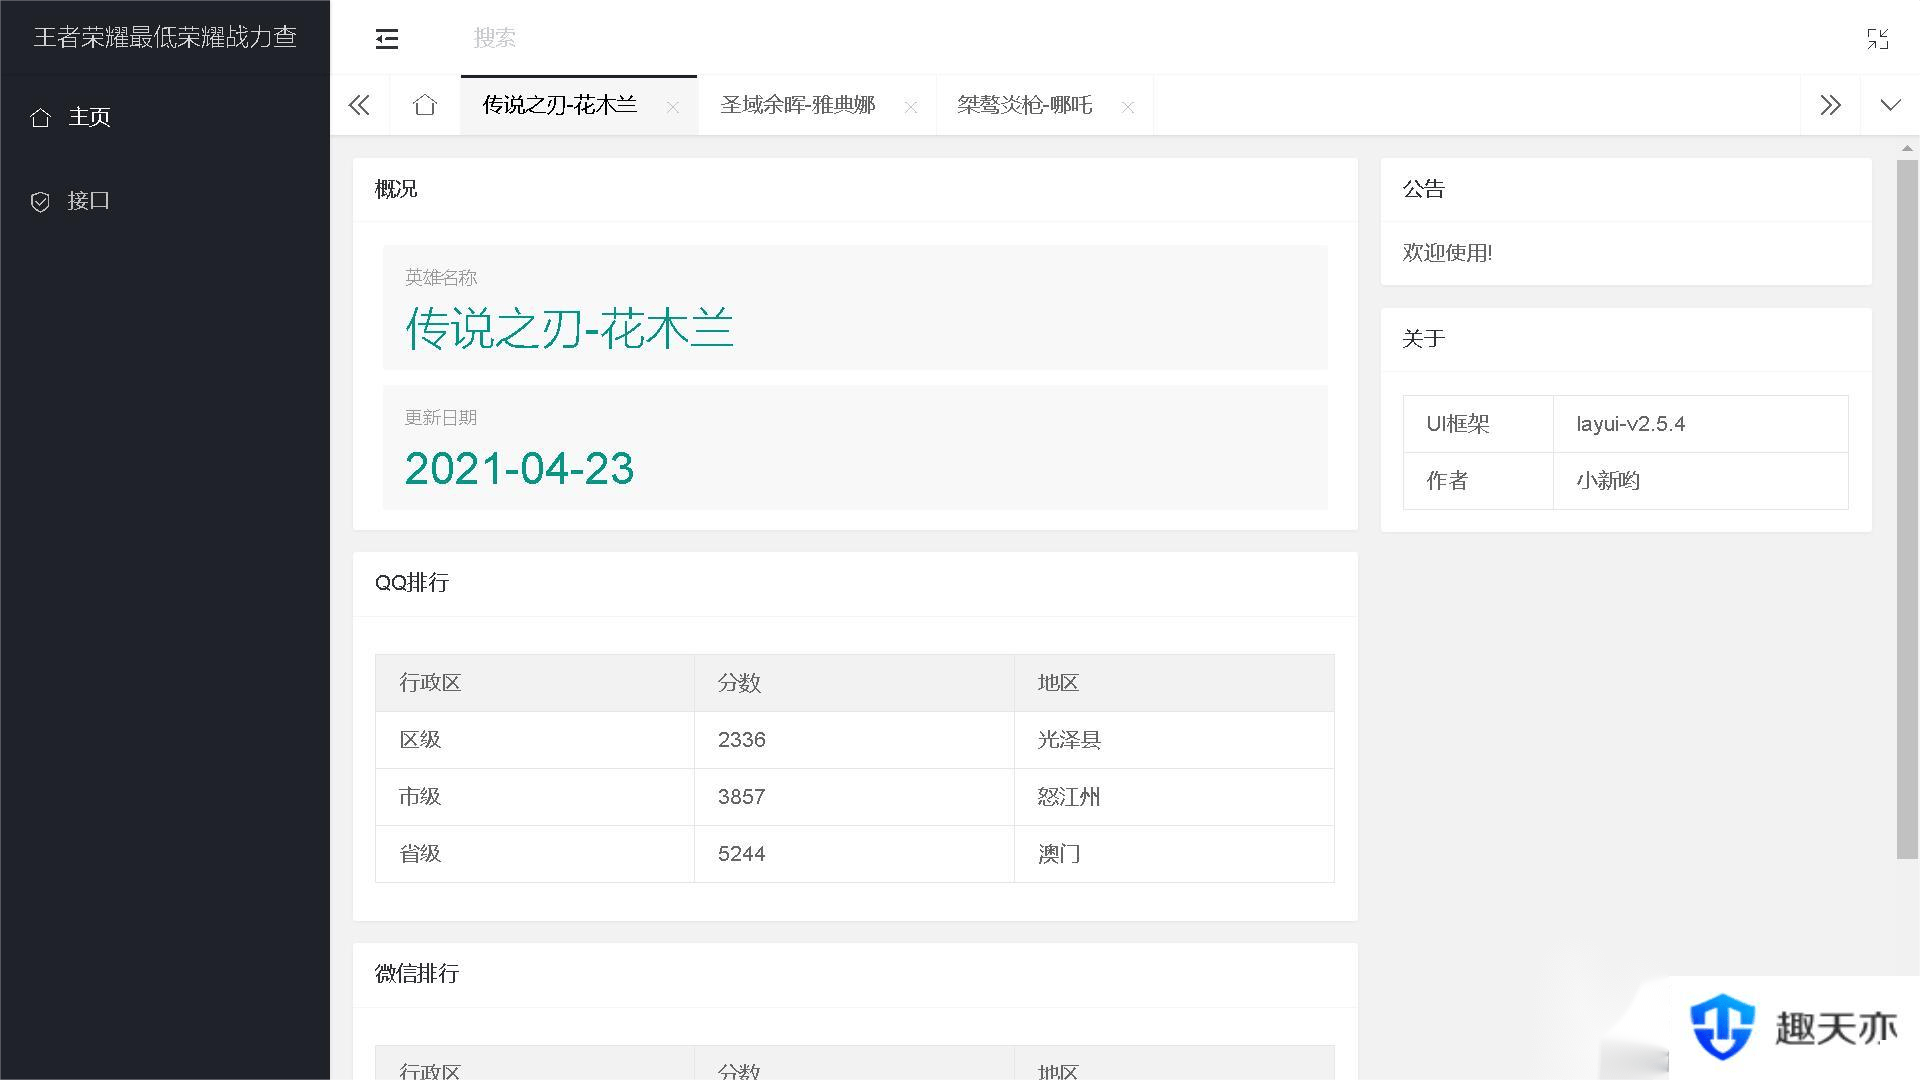This screenshot has height=1080, width=1920.
Task: Select the score 2336 cell
Action: point(854,740)
